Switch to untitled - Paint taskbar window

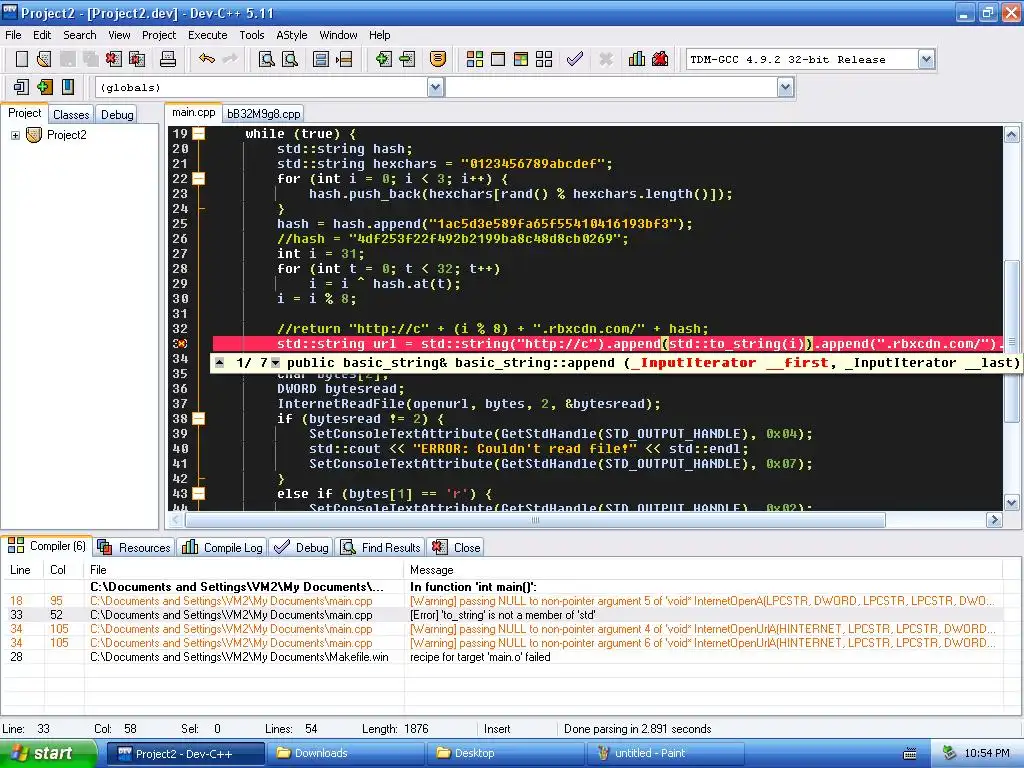[x=665, y=754]
